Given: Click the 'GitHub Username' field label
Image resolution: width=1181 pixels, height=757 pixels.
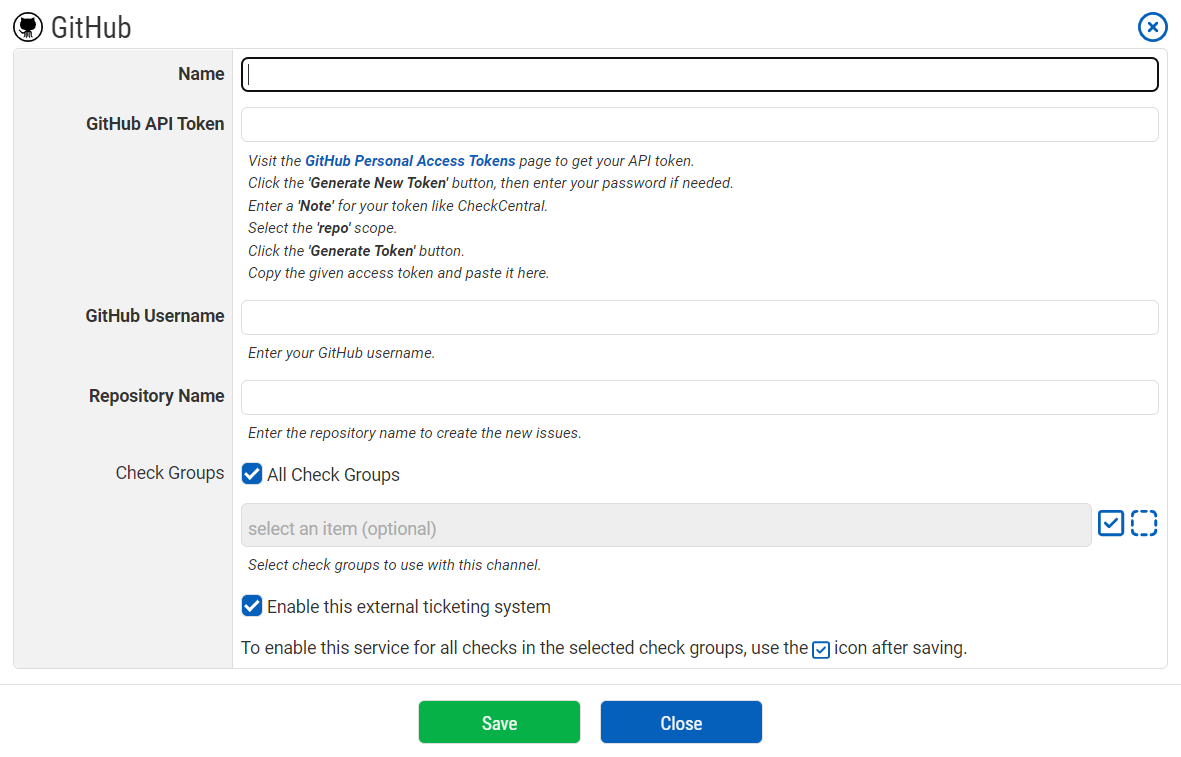Looking at the screenshot, I should pyautogui.click(x=155, y=316).
